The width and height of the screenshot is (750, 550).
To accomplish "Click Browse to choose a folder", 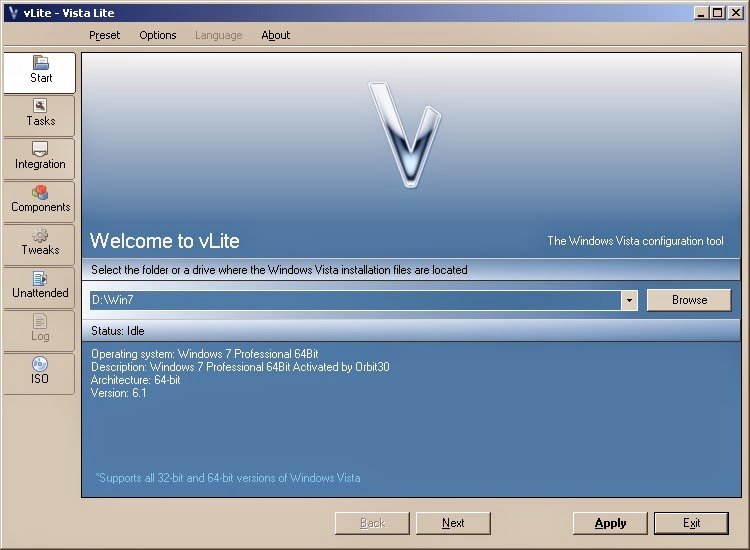I will (689, 300).
